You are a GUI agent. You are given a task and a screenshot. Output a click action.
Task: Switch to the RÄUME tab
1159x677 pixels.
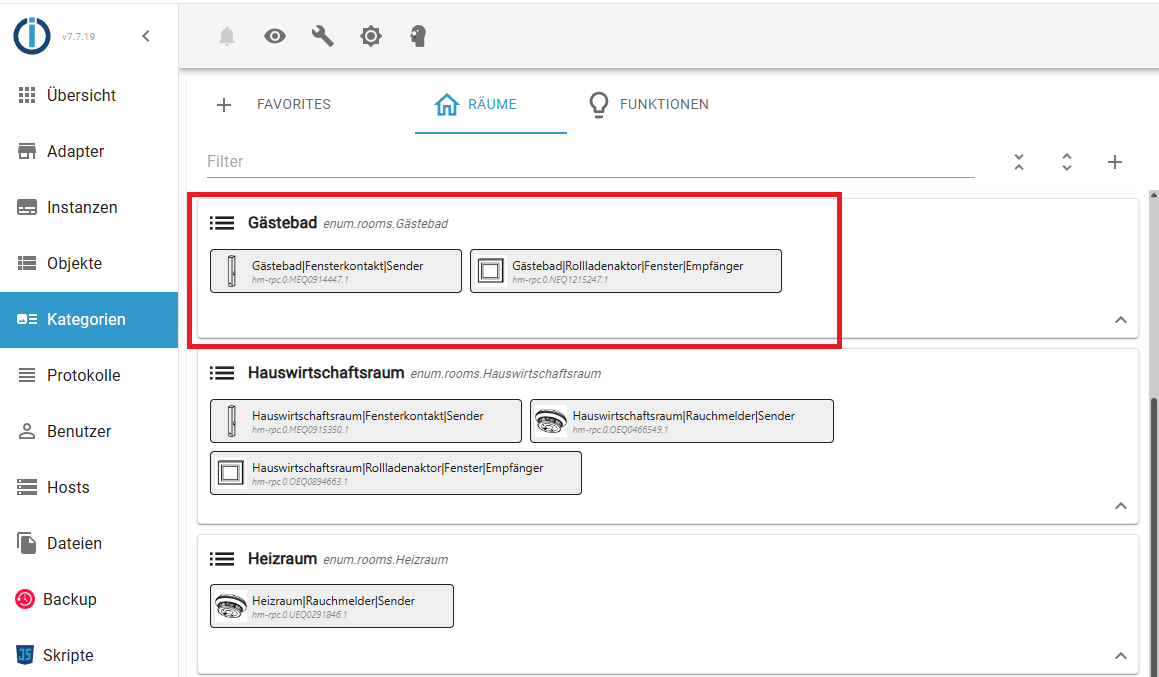491,104
